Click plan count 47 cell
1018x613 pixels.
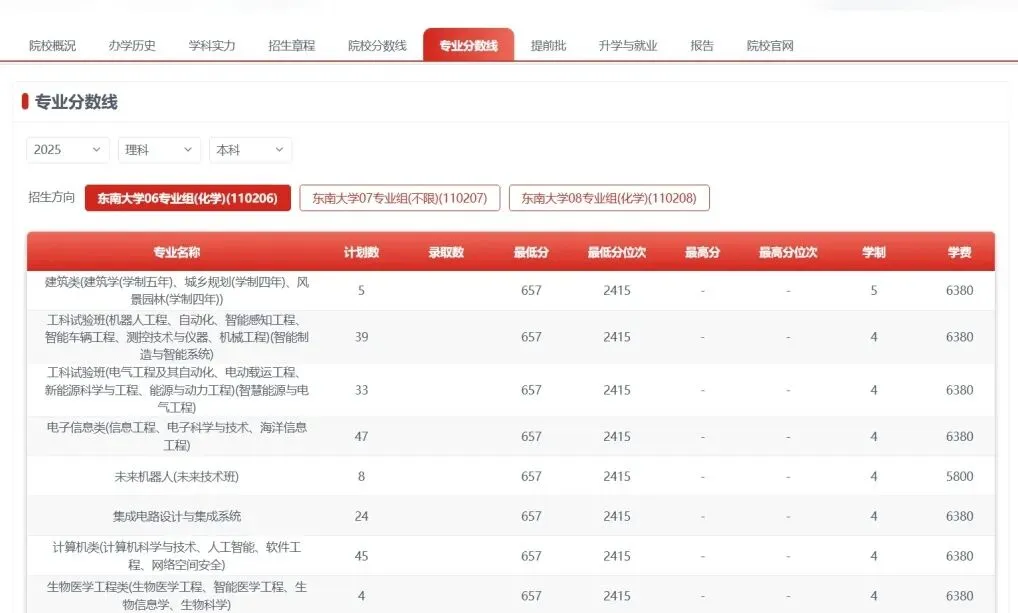[362, 436]
